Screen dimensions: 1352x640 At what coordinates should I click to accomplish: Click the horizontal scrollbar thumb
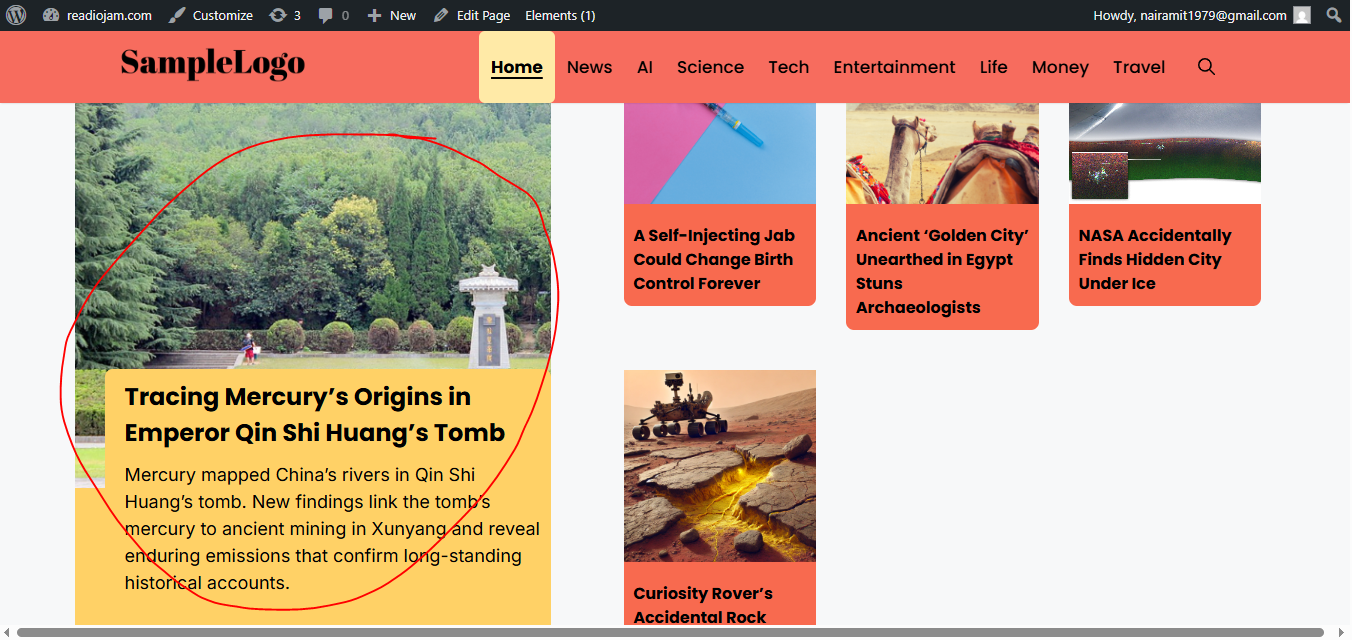point(670,632)
